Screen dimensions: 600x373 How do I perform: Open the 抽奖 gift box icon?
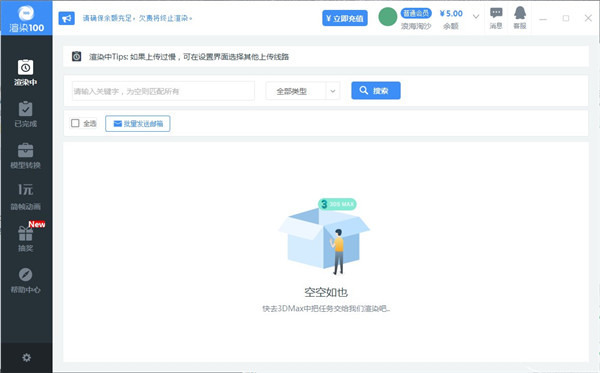[26, 233]
